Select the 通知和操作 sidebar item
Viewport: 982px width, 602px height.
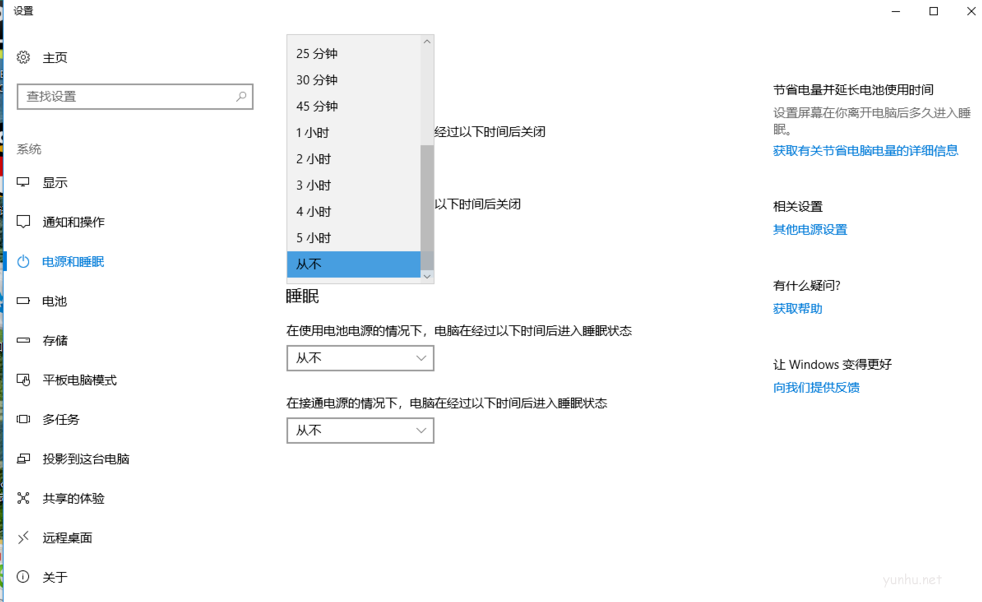(x=68, y=222)
